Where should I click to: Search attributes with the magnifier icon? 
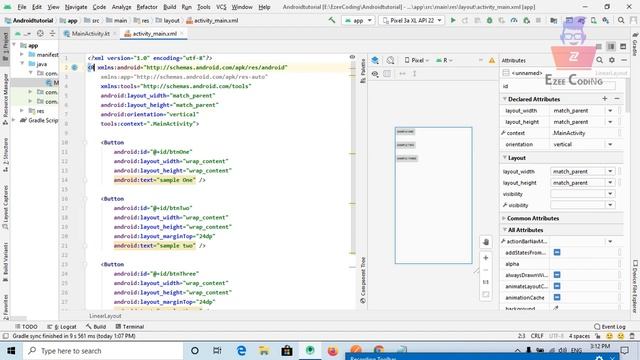[599, 60]
